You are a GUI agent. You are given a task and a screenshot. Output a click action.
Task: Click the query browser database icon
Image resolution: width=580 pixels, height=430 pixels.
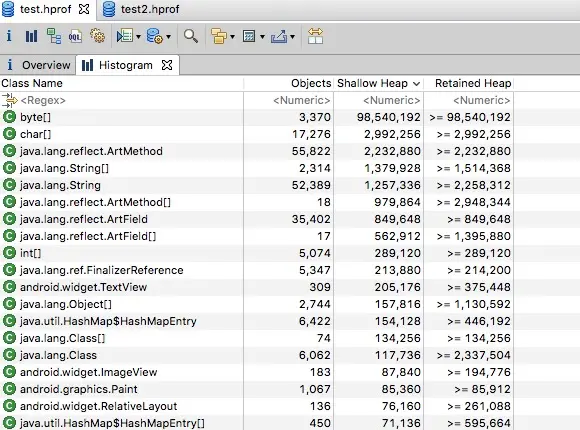(155, 36)
